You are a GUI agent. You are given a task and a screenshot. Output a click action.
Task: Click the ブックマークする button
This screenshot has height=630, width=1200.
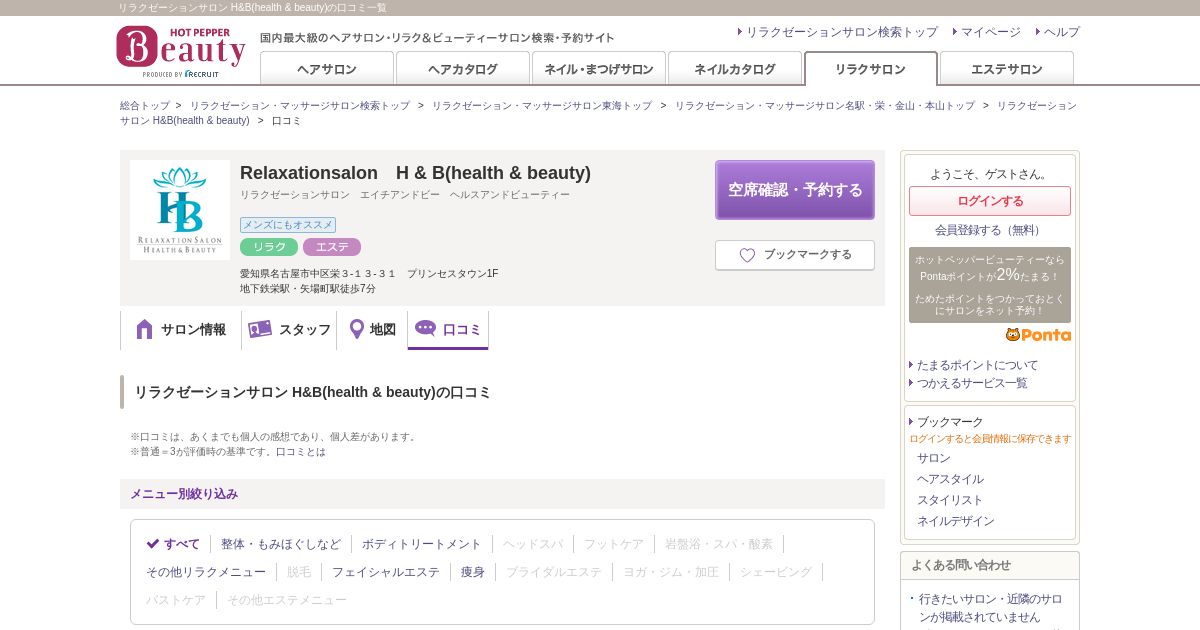(x=795, y=255)
